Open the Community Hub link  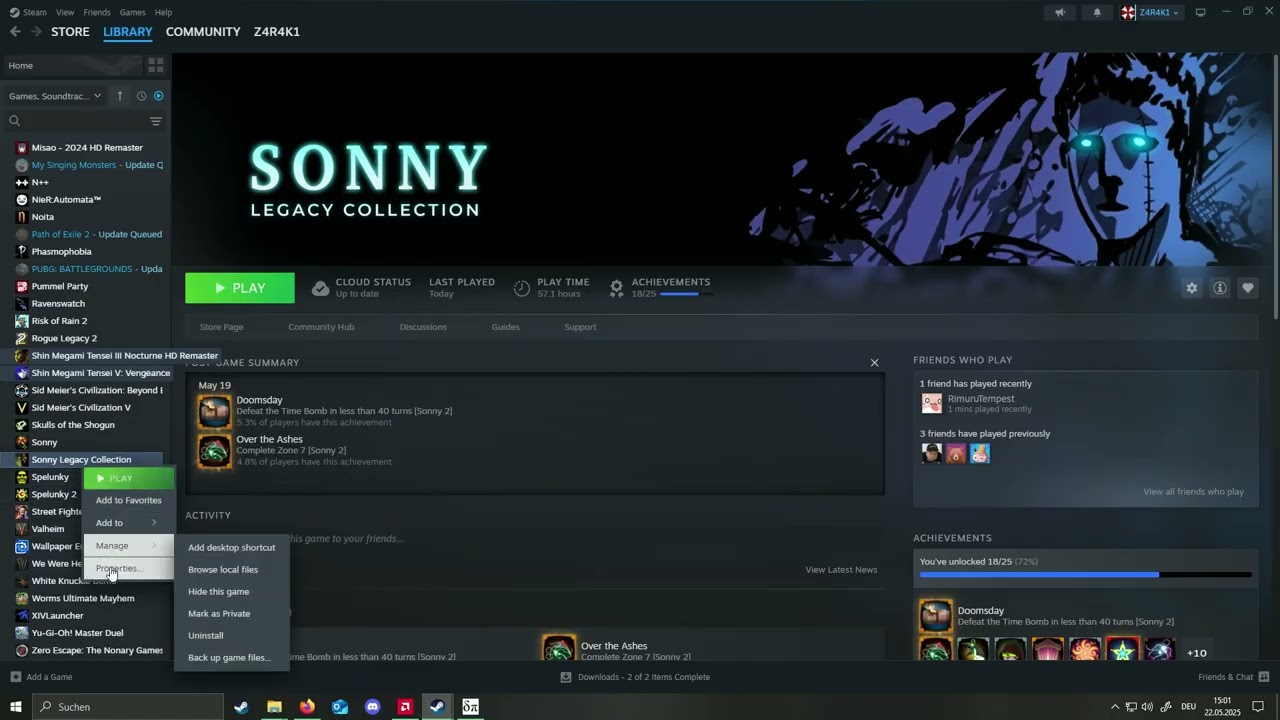(x=321, y=327)
